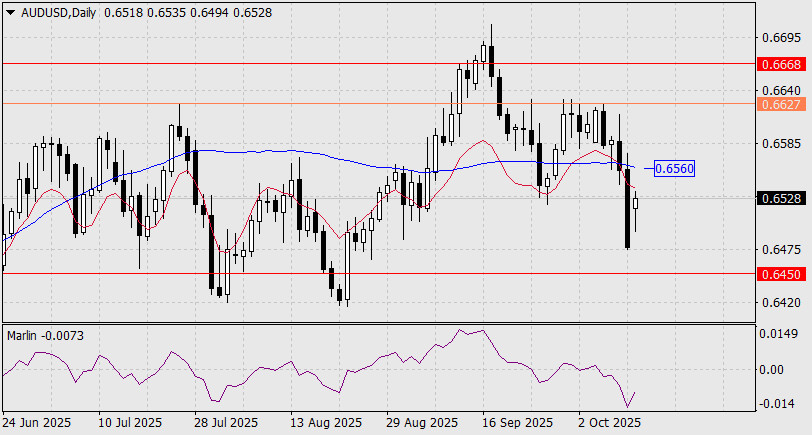Click the 10 Jul 2025 date label
This screenshot has width=812, height=435.
pos(131,423)
